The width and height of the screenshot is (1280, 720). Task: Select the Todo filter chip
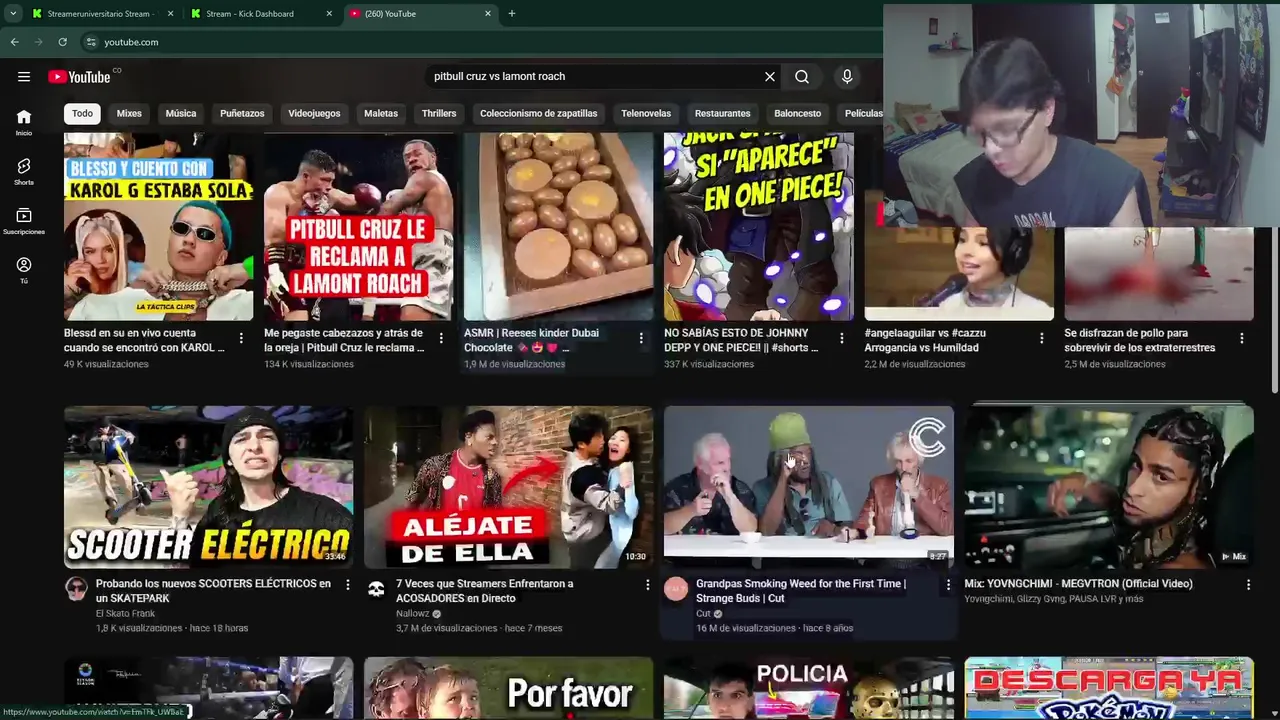tap(82, 113)
